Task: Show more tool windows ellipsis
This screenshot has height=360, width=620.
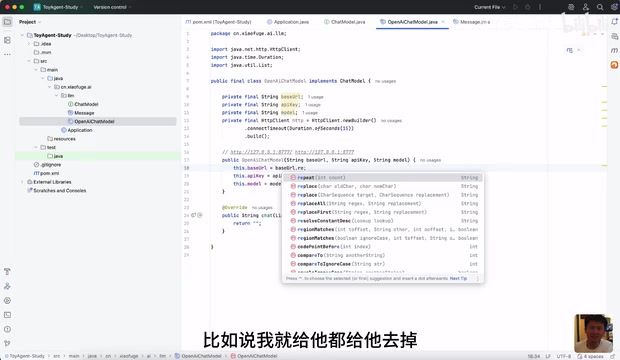Action: pos(7,54)
